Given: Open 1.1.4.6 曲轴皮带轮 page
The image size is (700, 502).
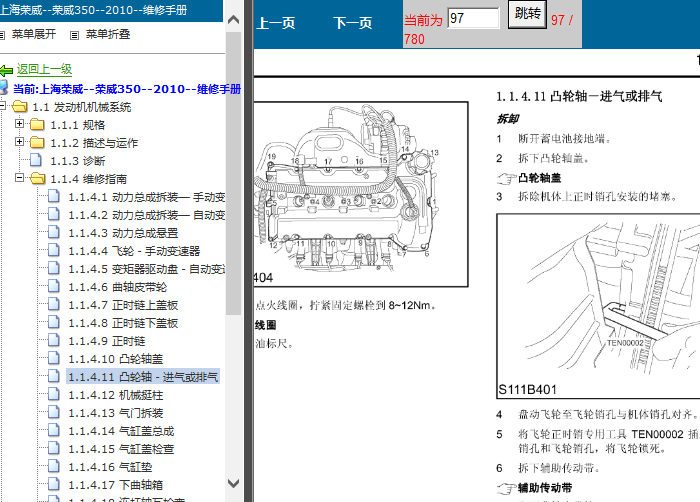Looking at the screenshot, I should pos(117,287).
